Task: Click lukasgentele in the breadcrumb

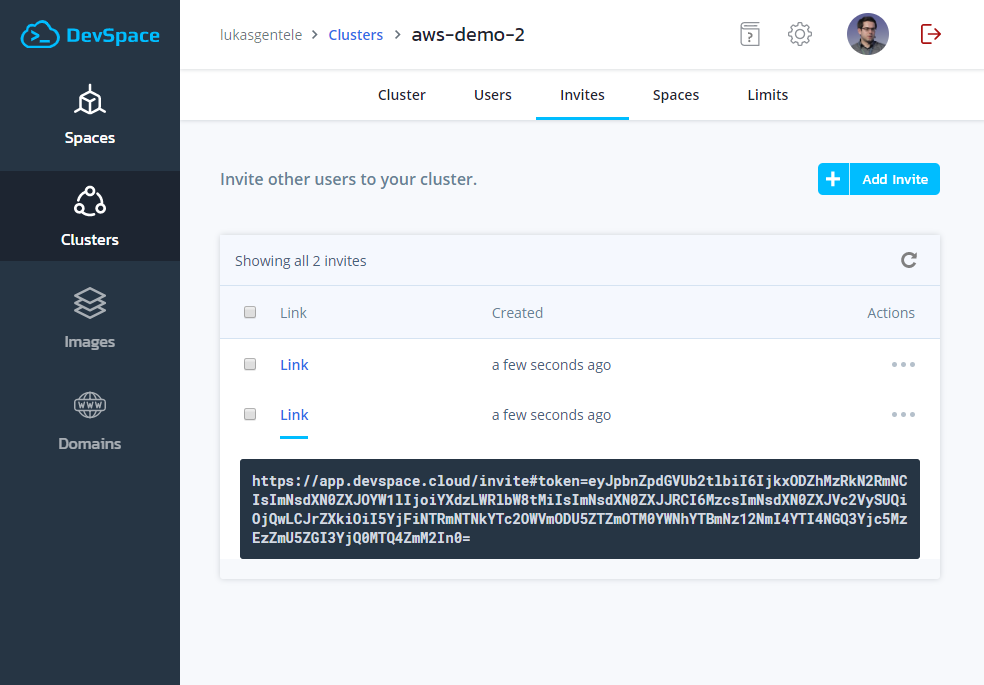Action: pos(261,35)
